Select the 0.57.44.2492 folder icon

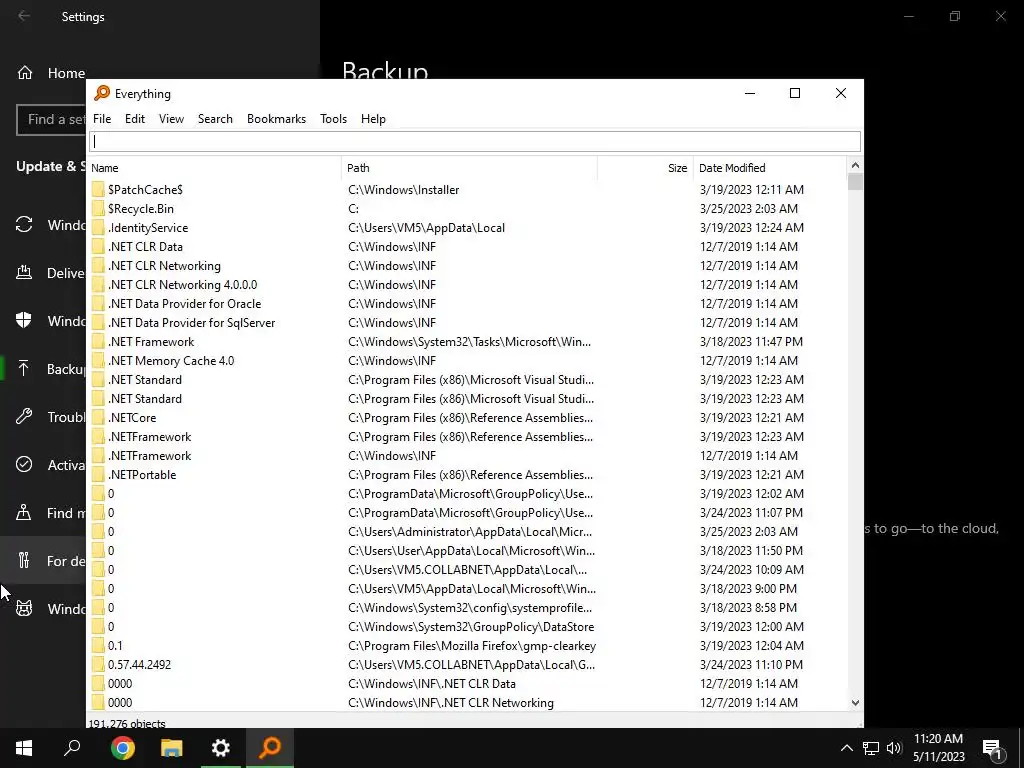click(x=98, y=664)
